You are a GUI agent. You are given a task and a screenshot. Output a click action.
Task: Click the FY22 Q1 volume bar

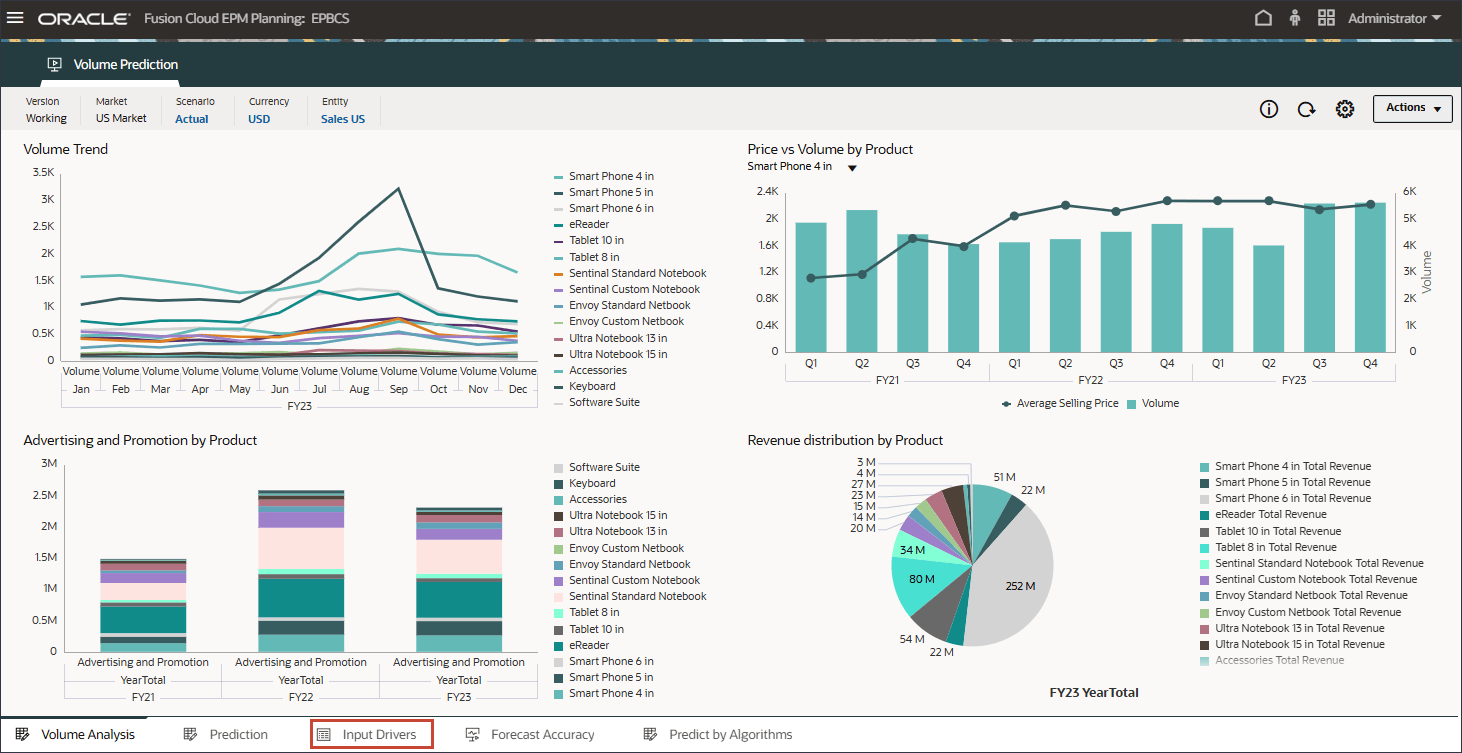pos(1014,297)
